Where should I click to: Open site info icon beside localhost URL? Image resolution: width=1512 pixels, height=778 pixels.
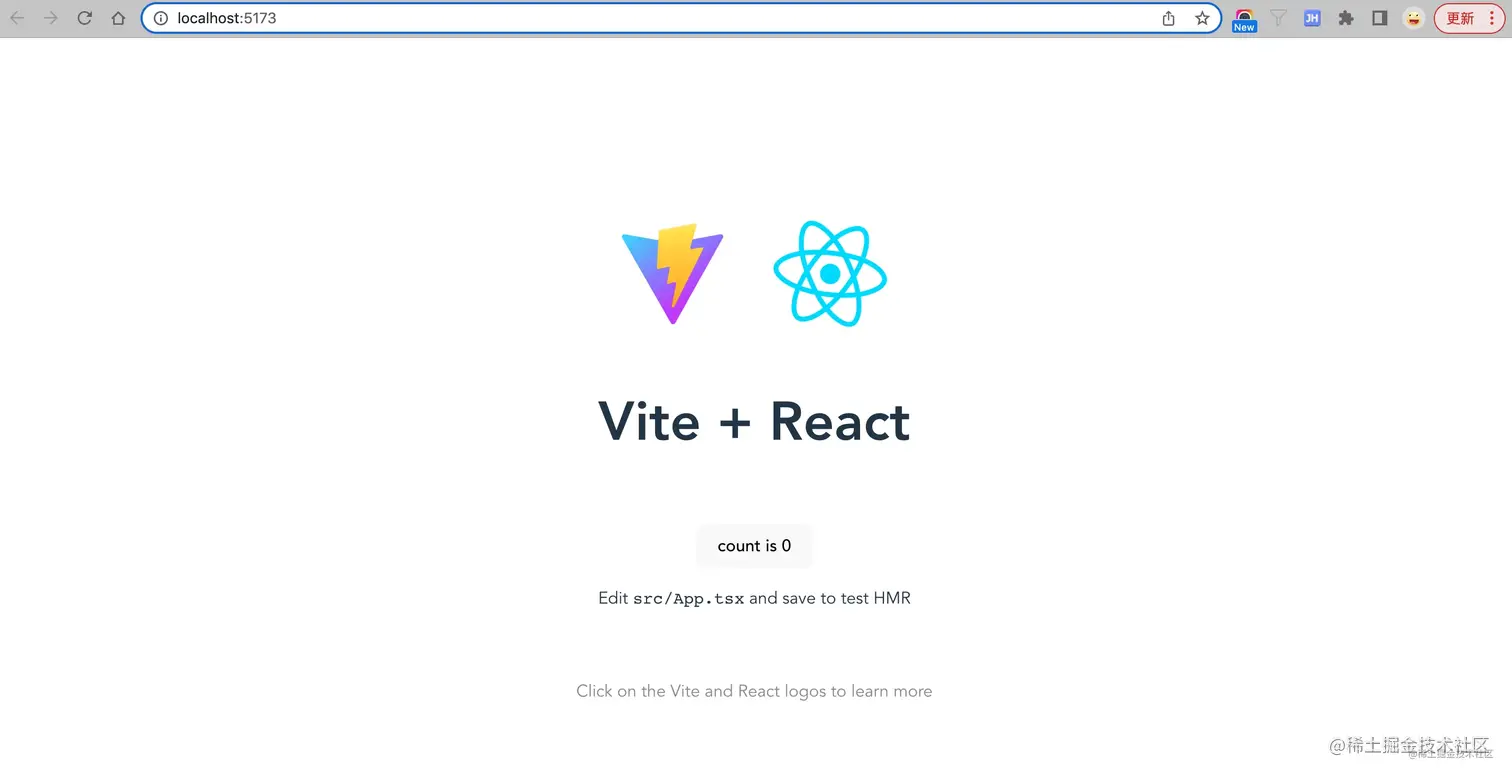tap(160, 18)
